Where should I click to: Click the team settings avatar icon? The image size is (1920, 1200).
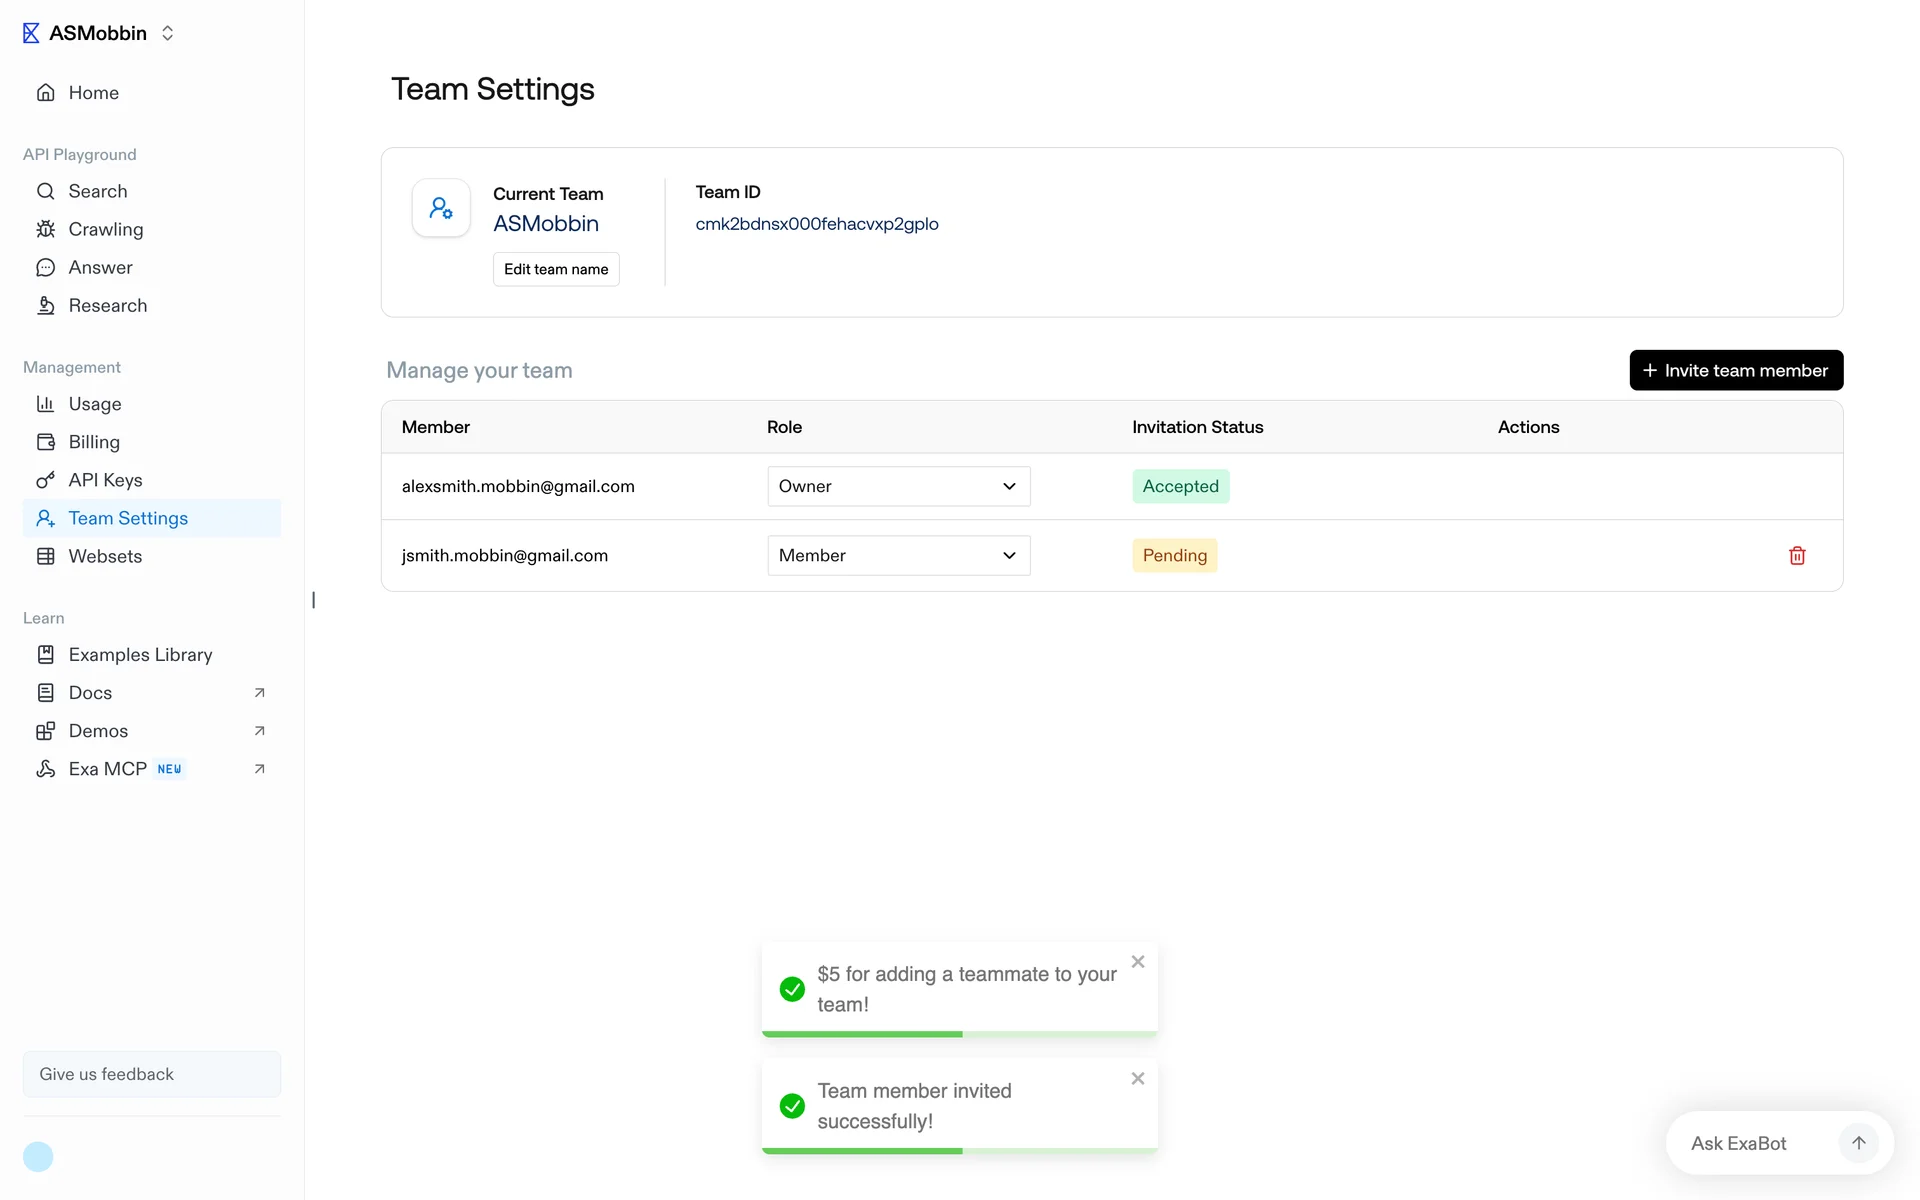click(441, 208)
